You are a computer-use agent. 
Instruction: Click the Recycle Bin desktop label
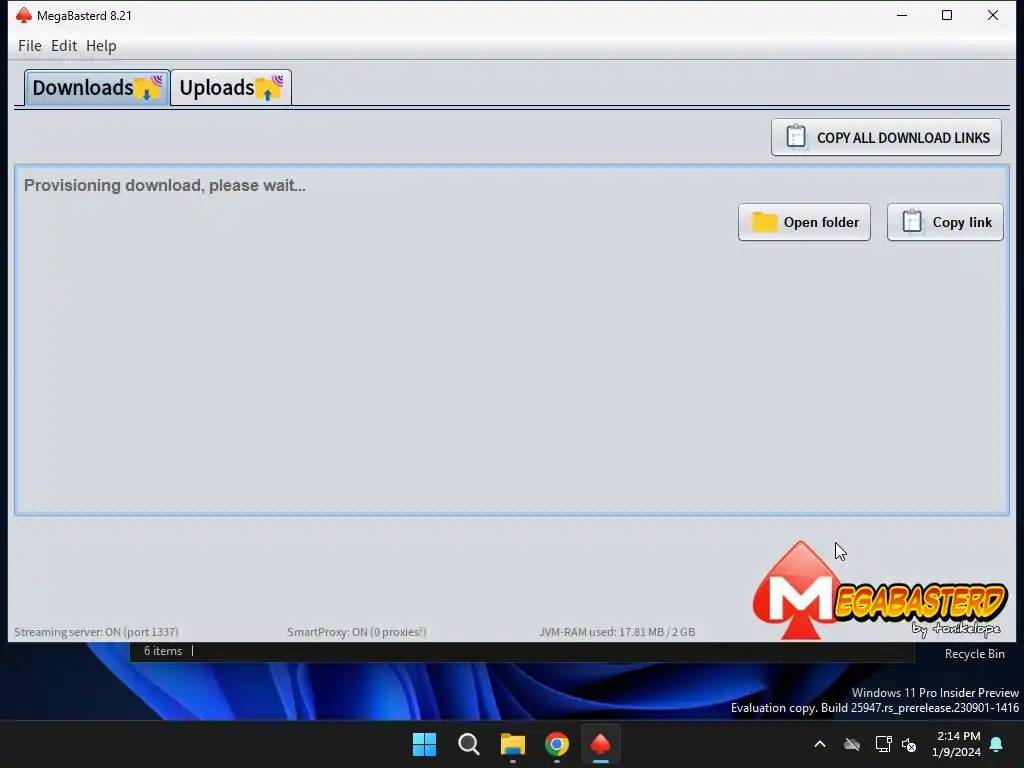click(974, 654)
